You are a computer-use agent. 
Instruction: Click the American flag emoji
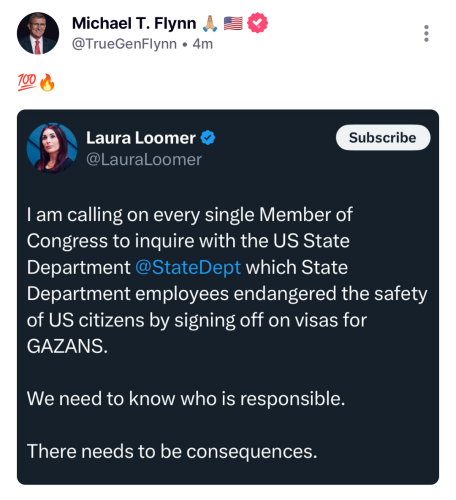(x=233, y=23)
